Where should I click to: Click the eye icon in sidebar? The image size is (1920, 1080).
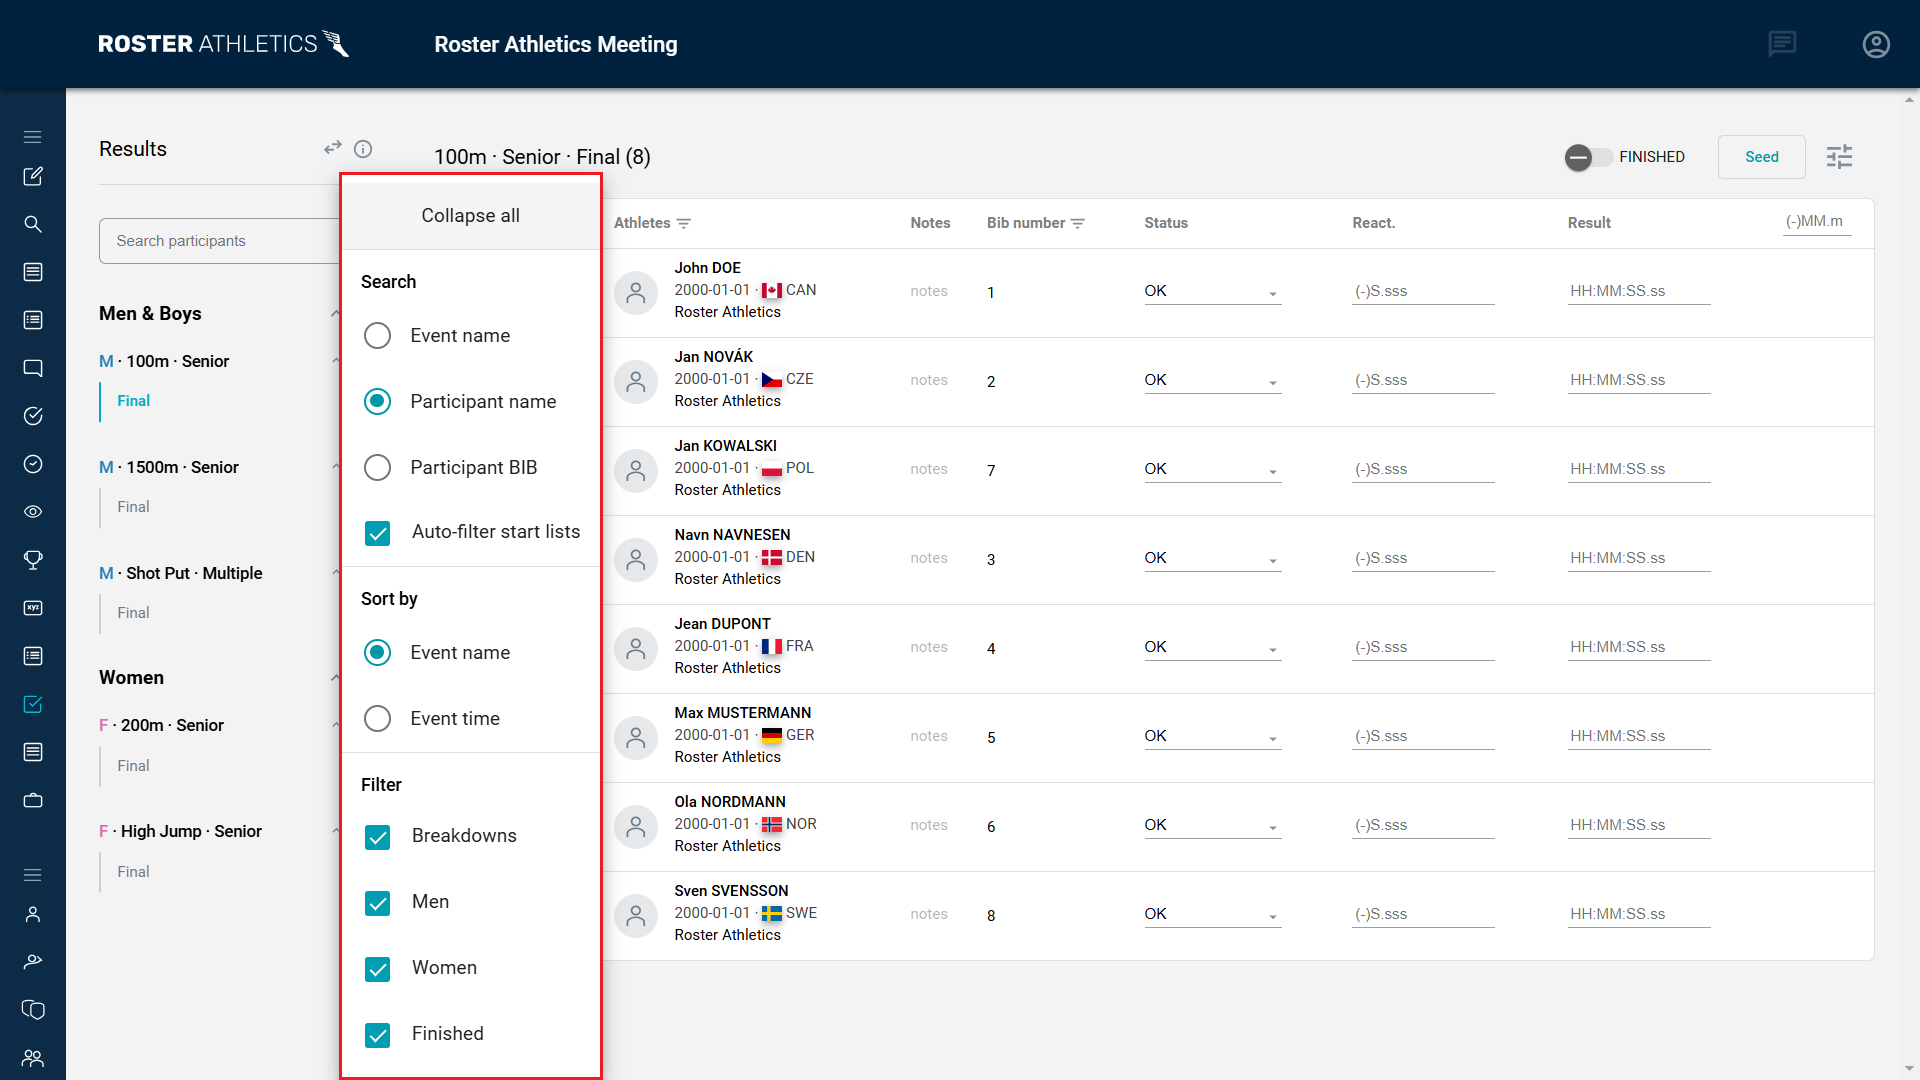(33, 512)
